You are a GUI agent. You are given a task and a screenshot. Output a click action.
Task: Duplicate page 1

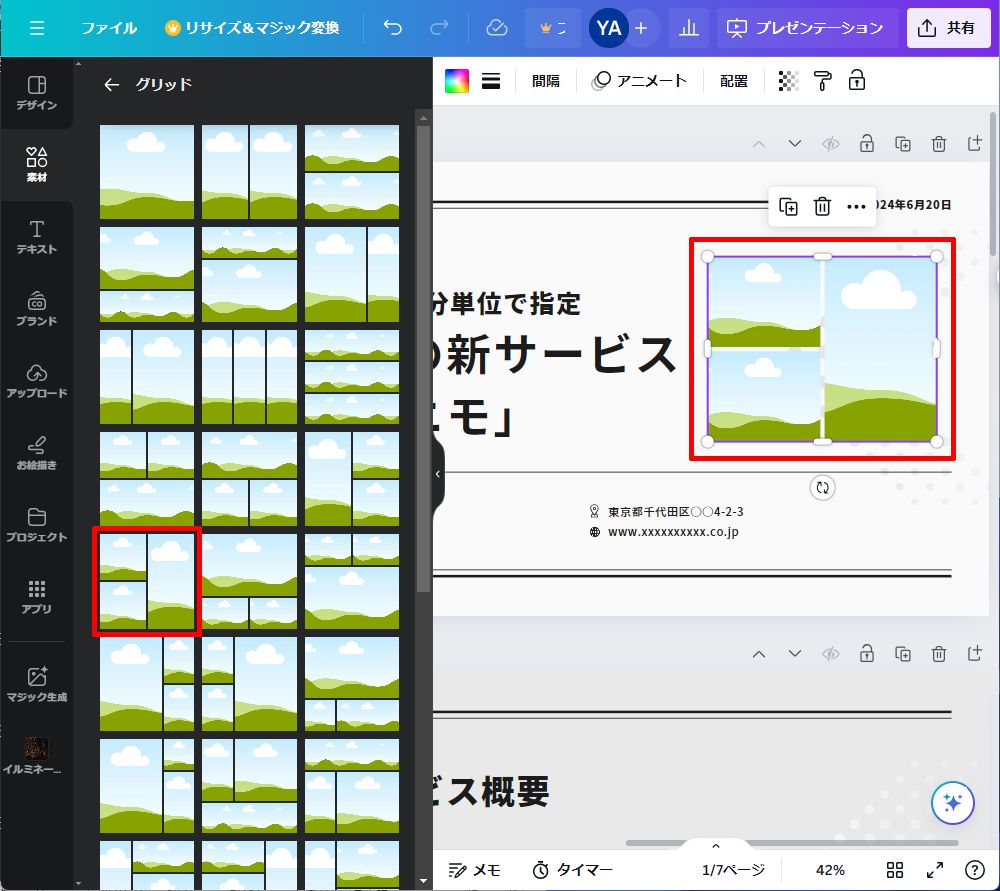point(902,144)
